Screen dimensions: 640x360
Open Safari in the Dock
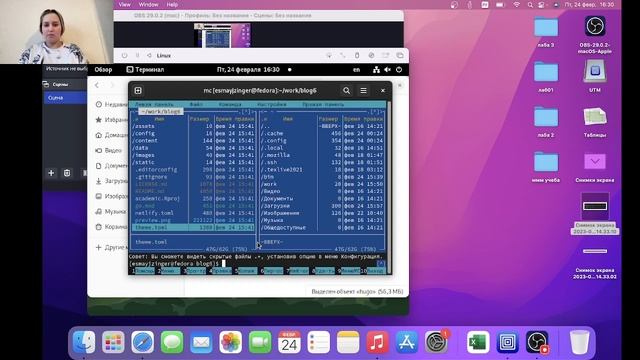tap(142, 342)
